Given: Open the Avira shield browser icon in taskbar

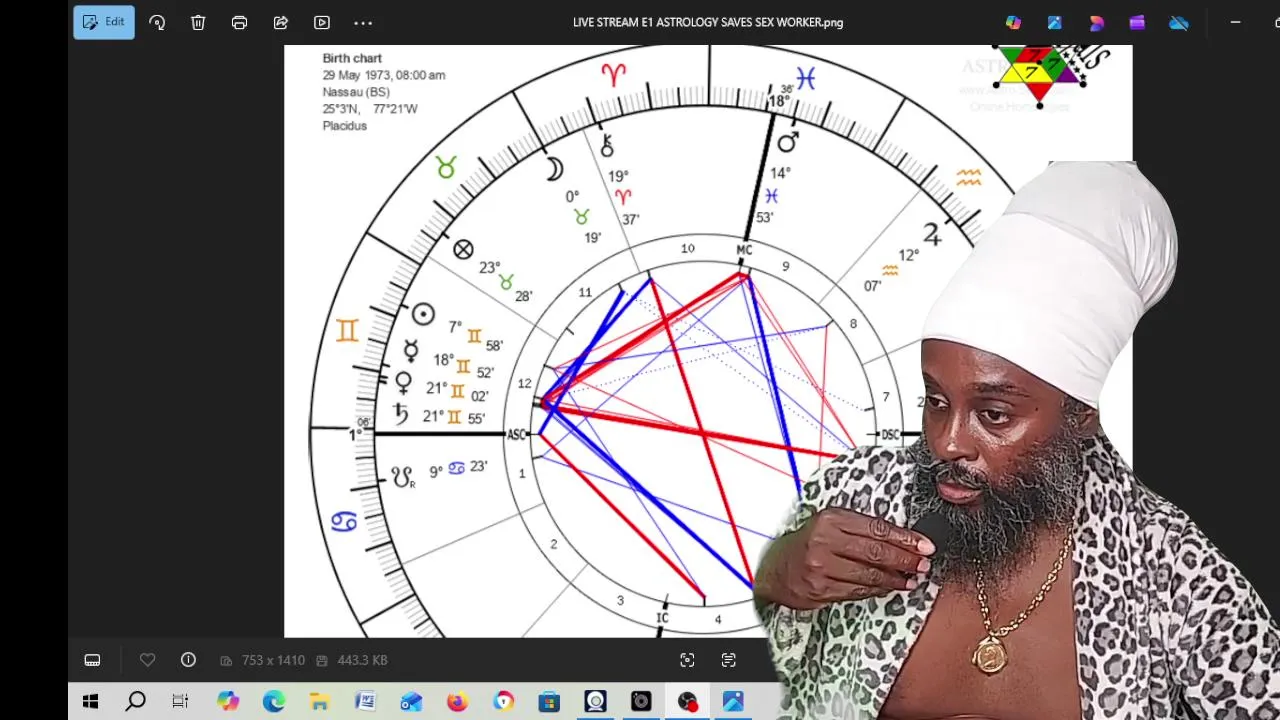Looking at the screenshot, I should coord(503,702).
